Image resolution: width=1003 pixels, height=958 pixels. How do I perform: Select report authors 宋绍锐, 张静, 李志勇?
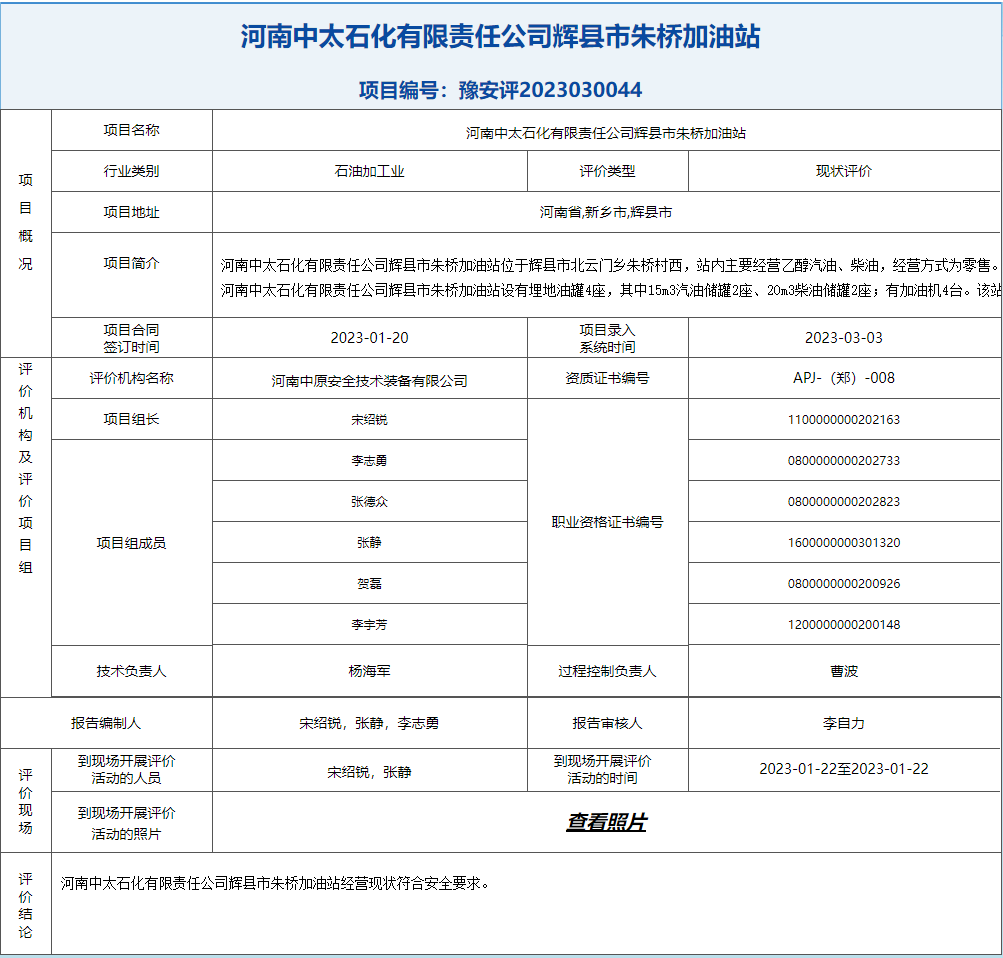point(369,723)
